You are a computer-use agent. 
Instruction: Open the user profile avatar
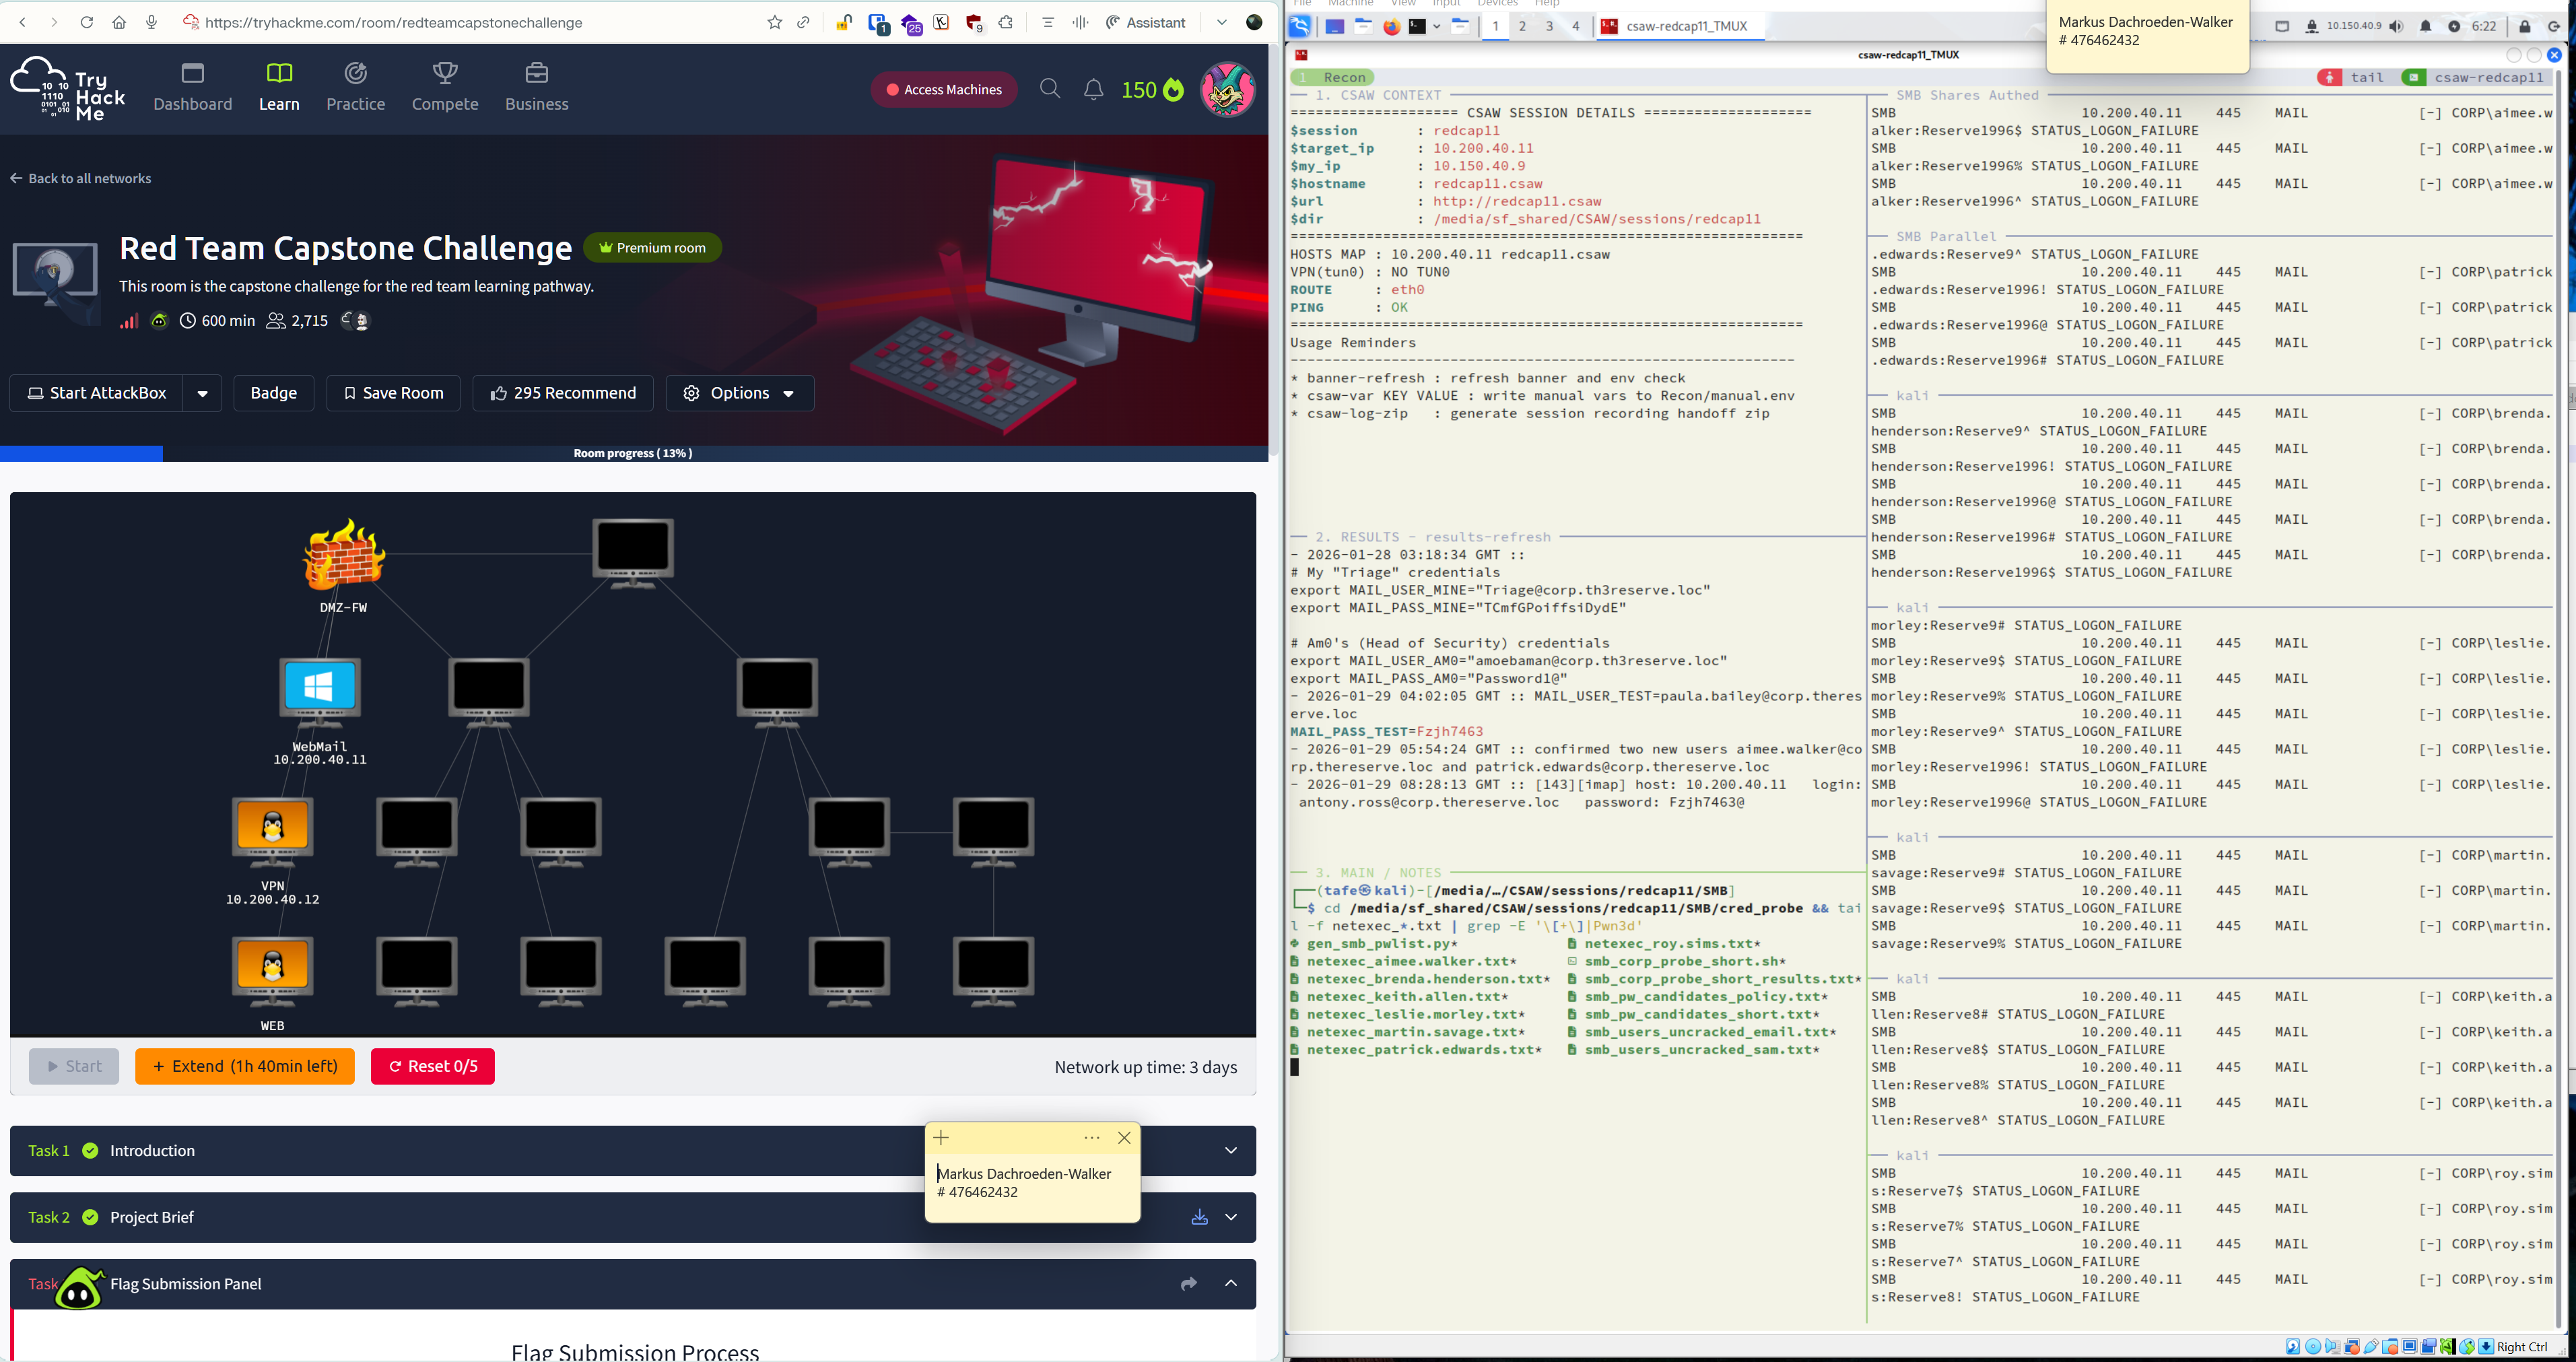1227,90
